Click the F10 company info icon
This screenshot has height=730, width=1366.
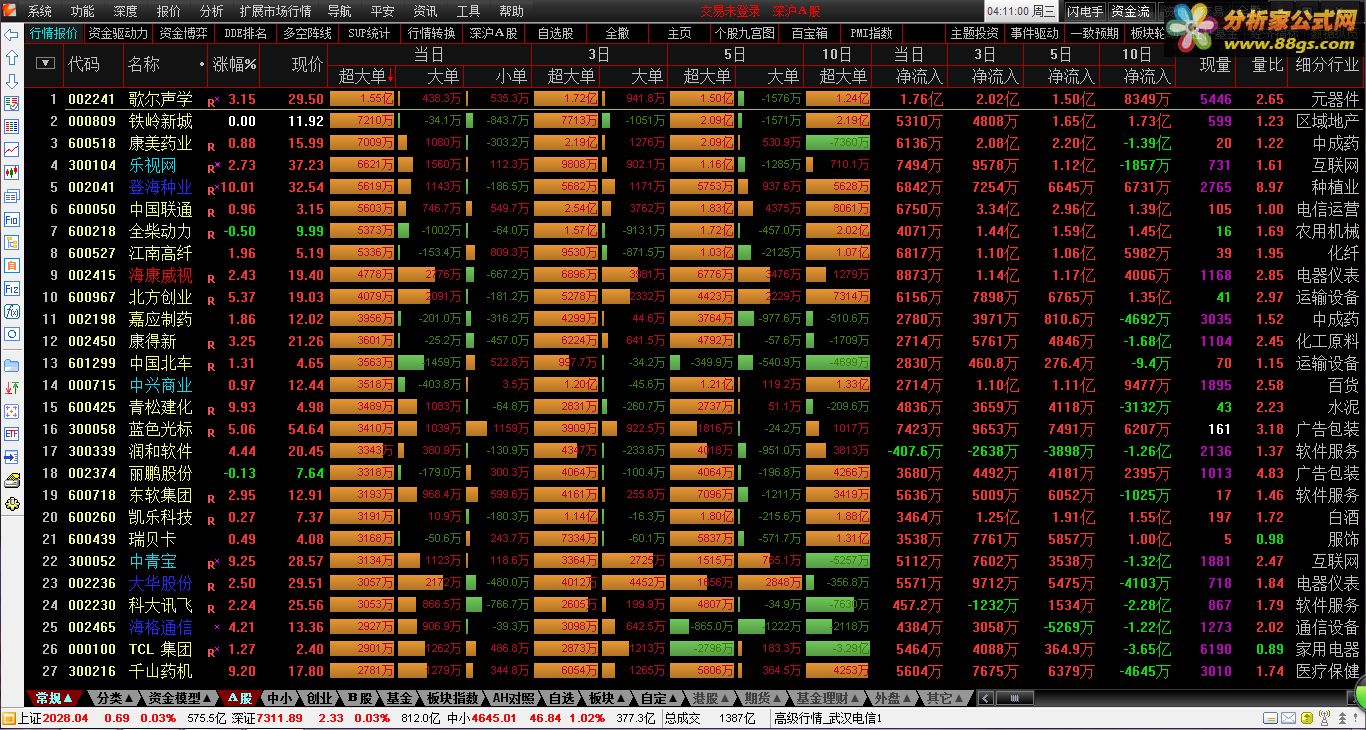[x=12, y=218]
